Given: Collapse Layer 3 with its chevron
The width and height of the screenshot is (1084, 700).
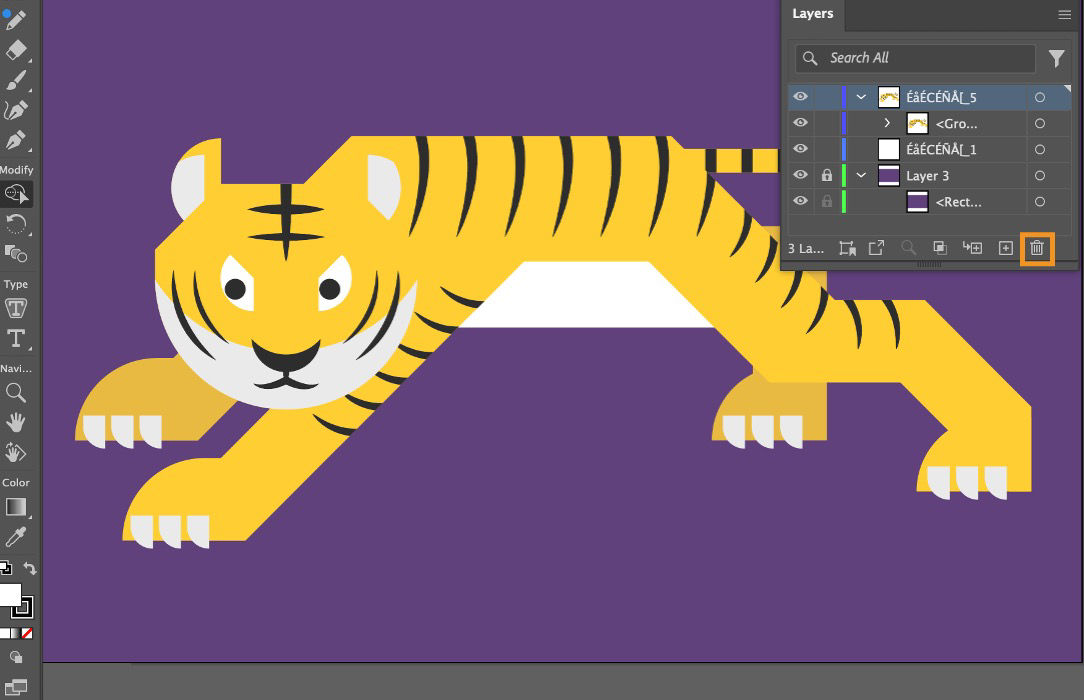Looking at the screenshot, I should tap(862, 175).
